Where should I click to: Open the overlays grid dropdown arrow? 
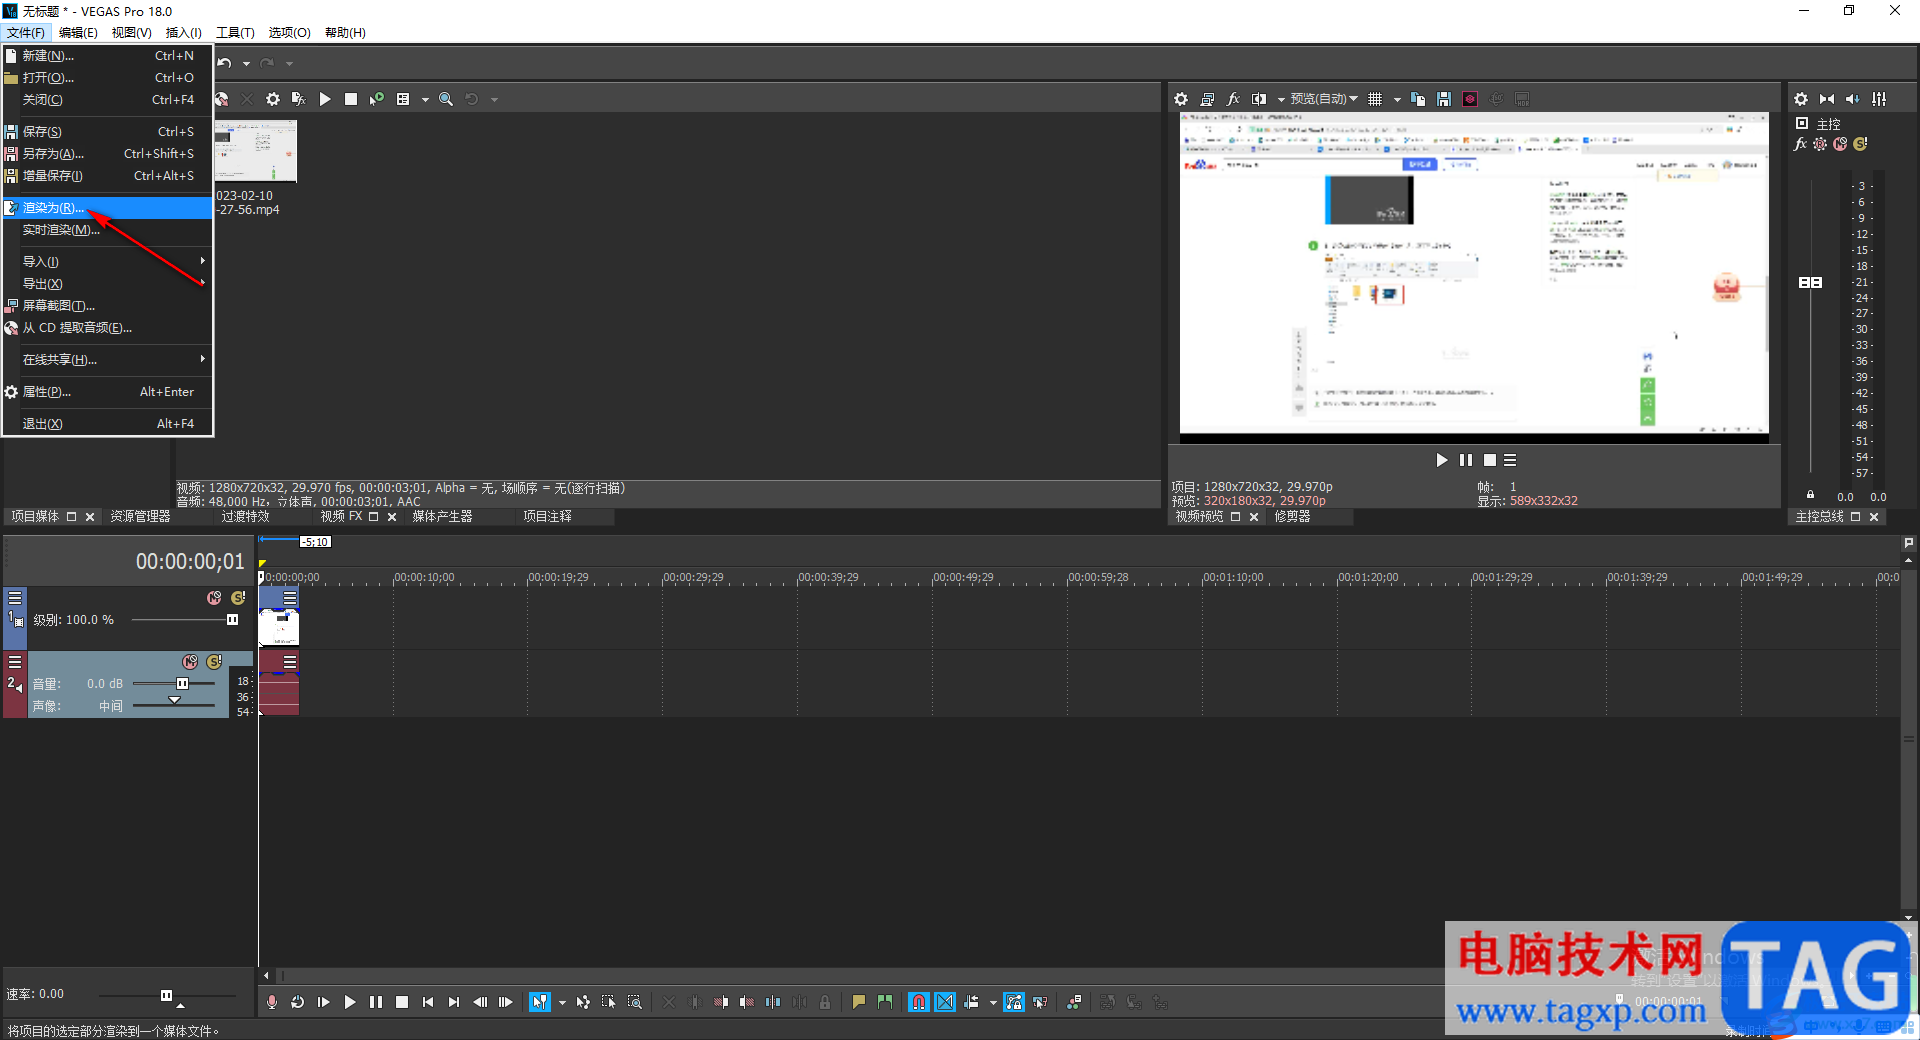tap(1397, 99)
